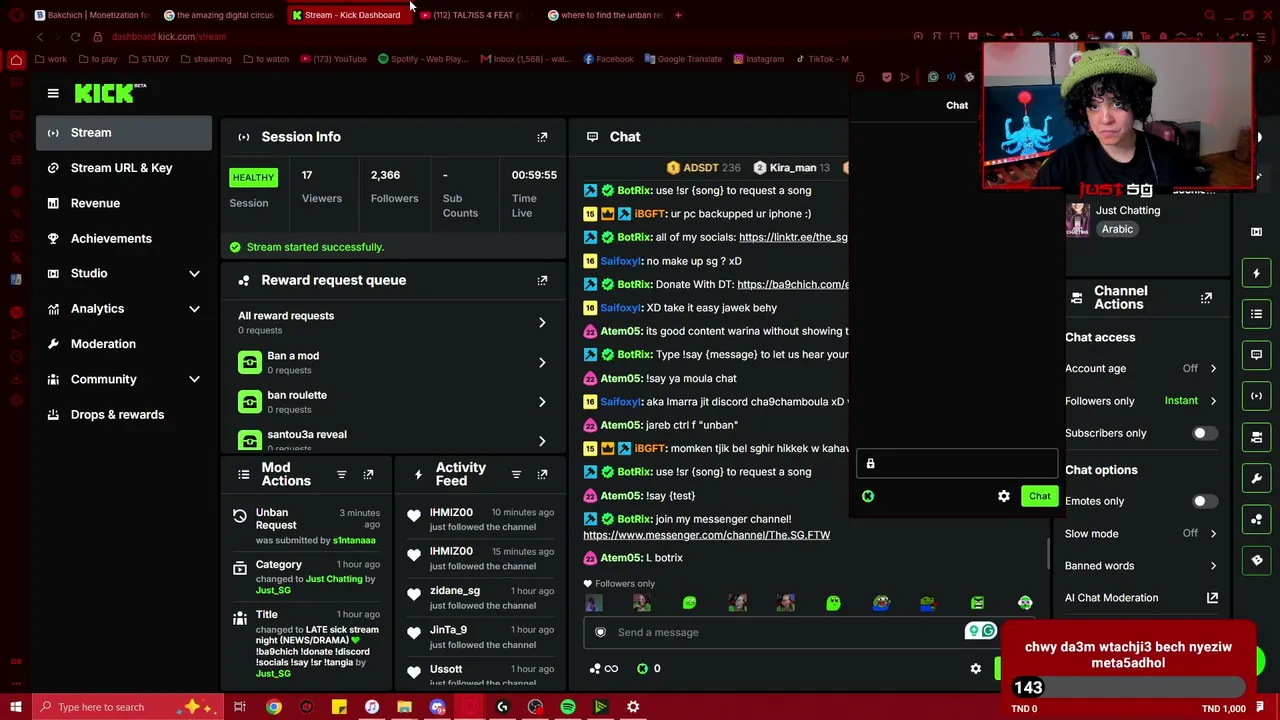Click the Mod Actions list icon in right sidebar

(1256, 314)
